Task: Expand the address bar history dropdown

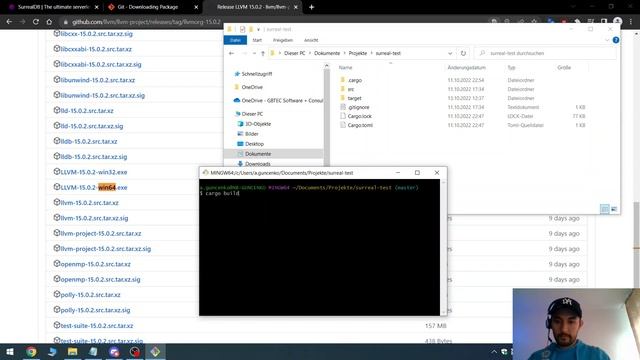Action: tap(450, 53)
